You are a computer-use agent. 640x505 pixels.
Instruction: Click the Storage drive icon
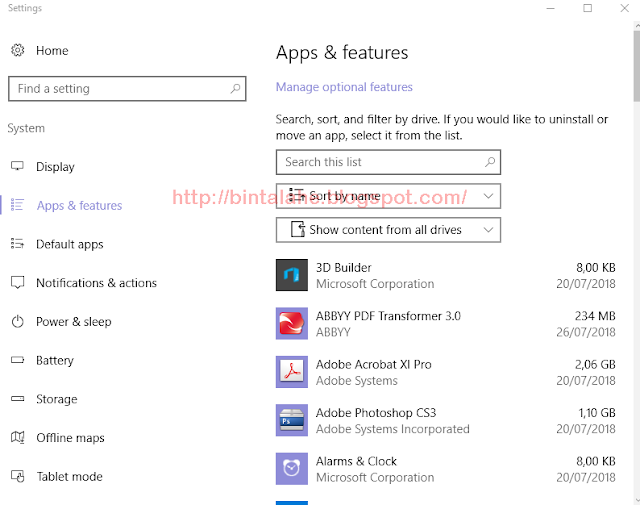[x=17, y=398]
